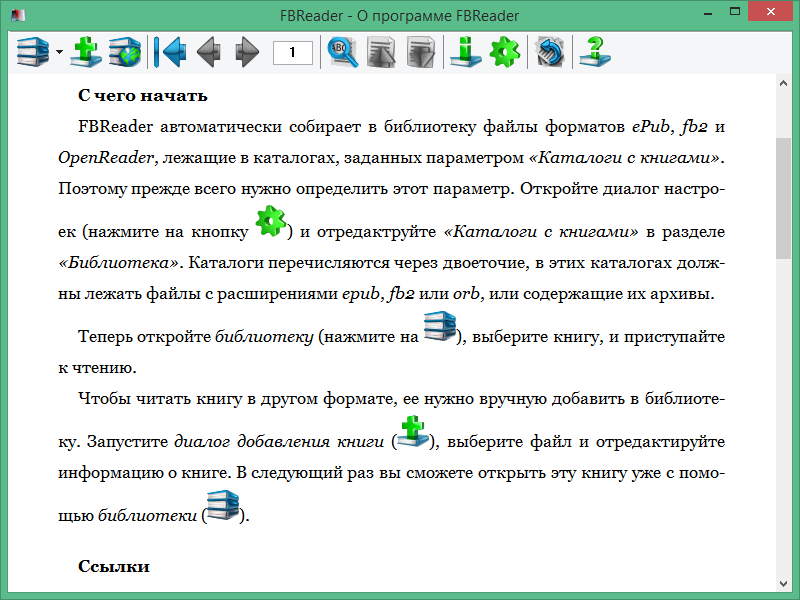The height and width of the screenshot is (600, 800).
Task: Click the inline green gear image in text
Action: [270, 221]
